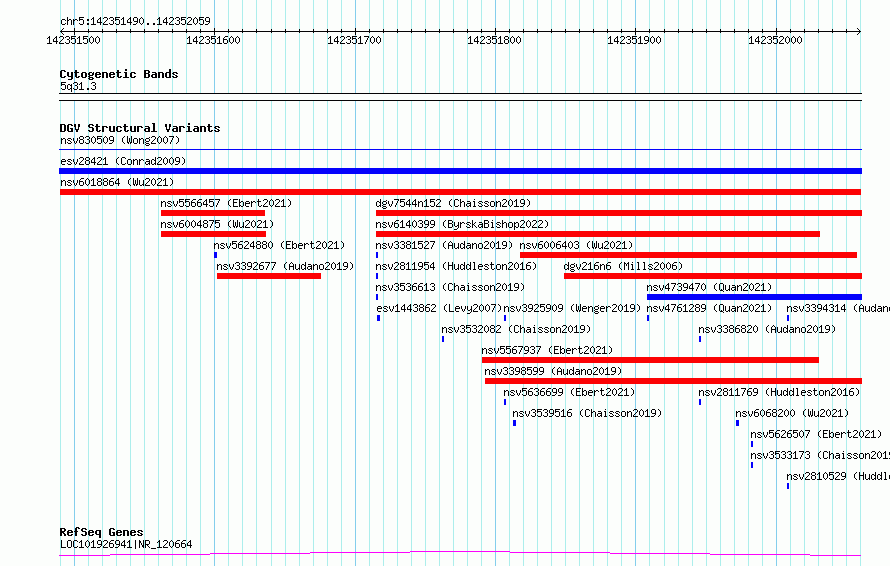Select the dgv216n6 (Mills2006) label

pyautogui.click(x=623, y=266)
